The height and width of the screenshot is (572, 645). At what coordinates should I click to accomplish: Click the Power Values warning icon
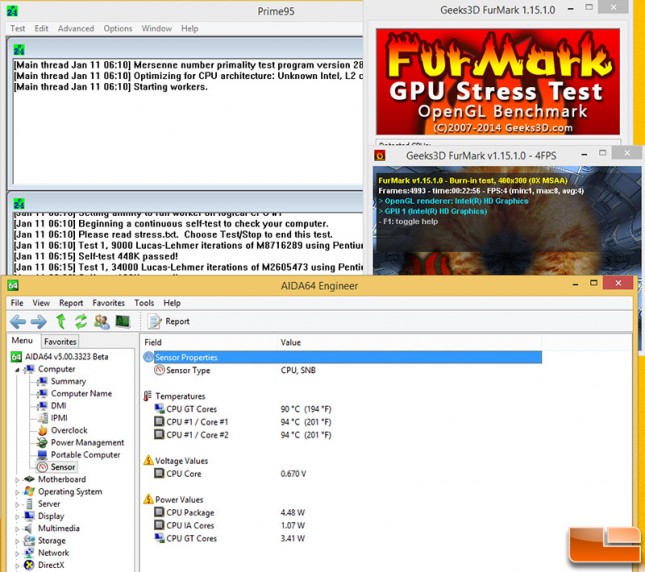pyautogui.click(x=148, y=499)
